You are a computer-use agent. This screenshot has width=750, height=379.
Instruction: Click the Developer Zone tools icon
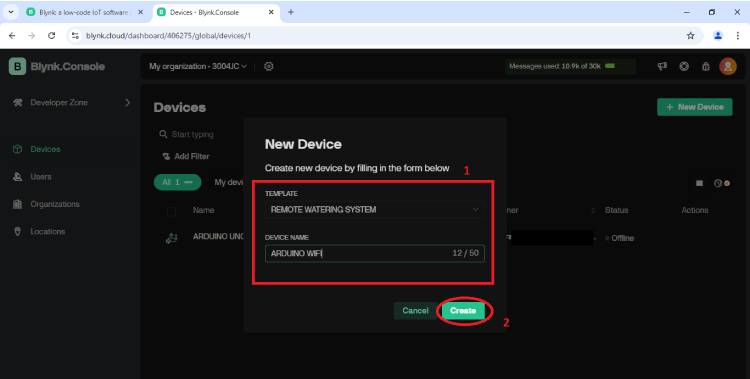click(18, 102)
